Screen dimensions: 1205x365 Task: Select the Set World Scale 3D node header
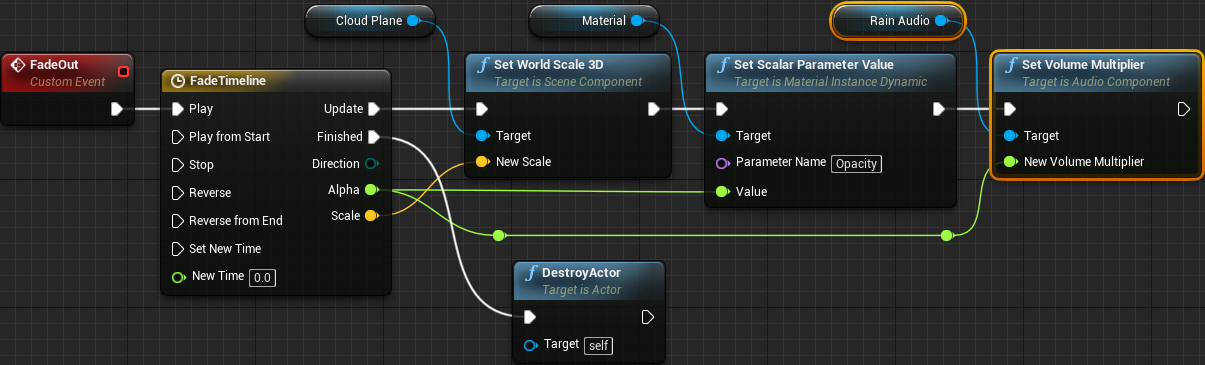(568, 72)
